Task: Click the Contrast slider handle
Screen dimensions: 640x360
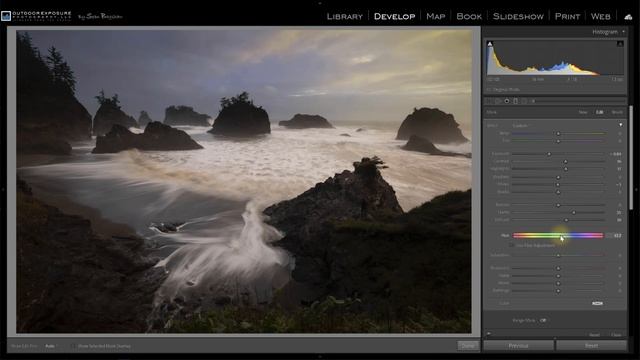Action: (565, 161)
